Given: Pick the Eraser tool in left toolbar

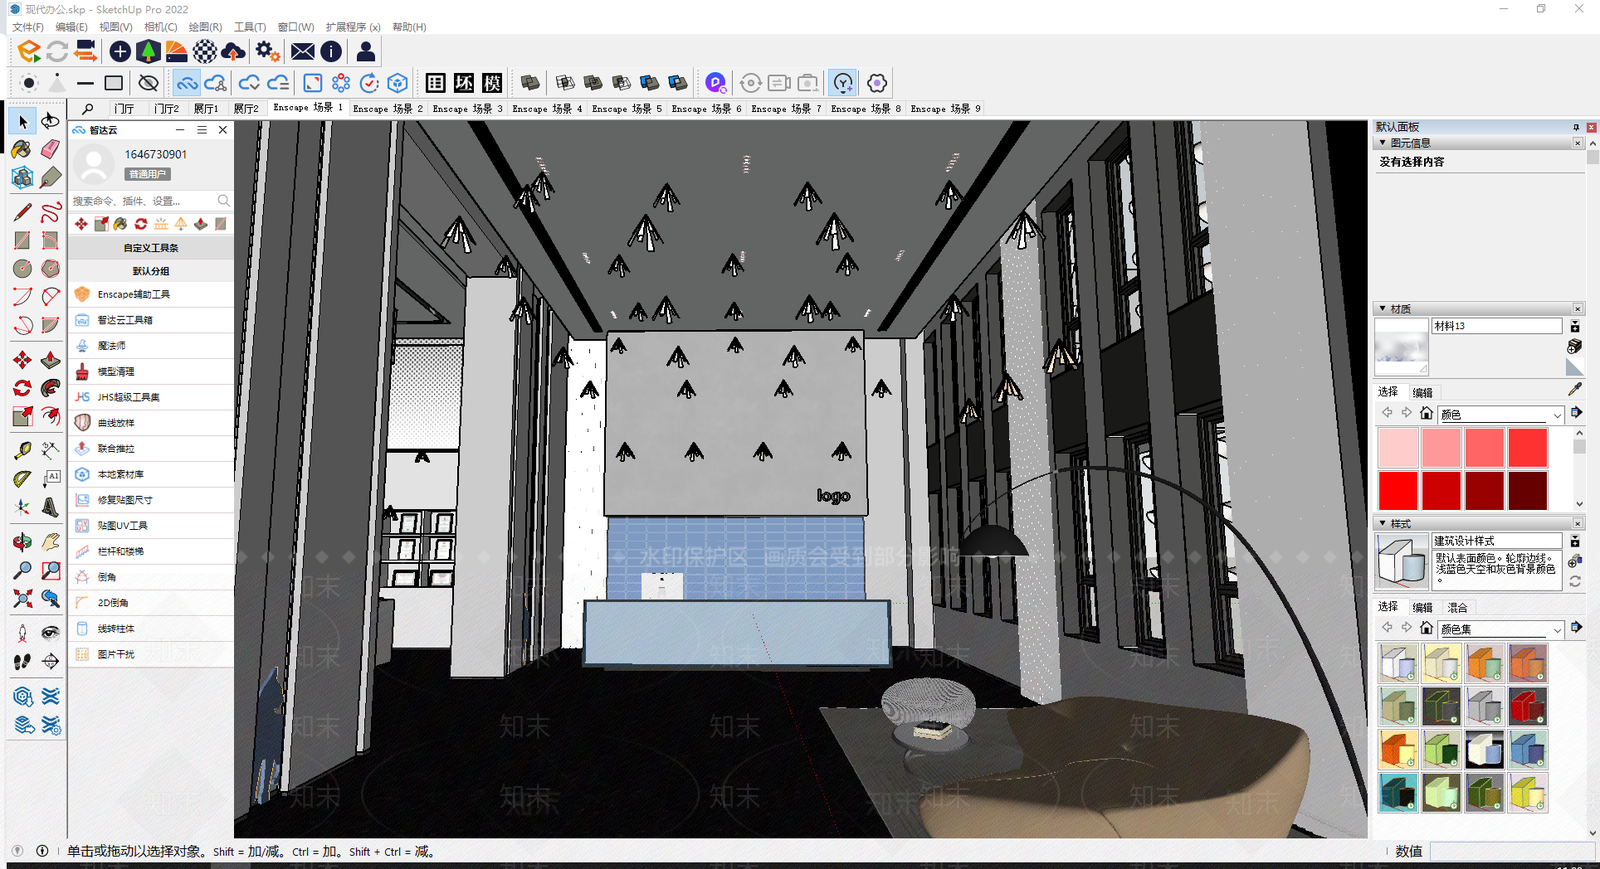Looking at the screenshot, I should click(51, 149).
